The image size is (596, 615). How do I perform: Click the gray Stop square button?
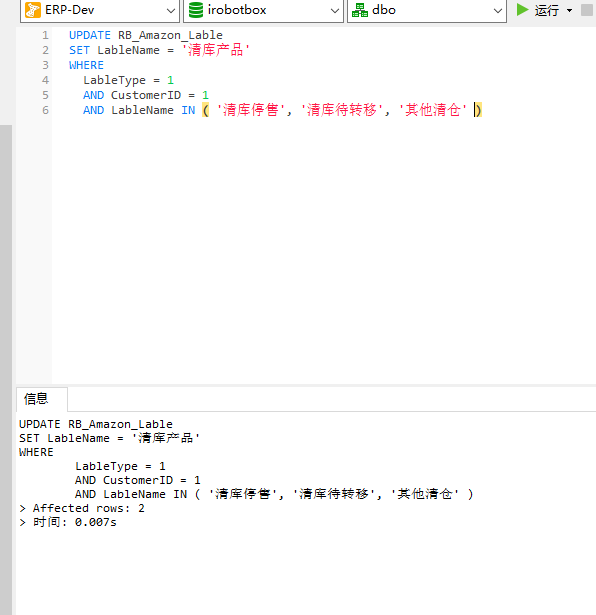tap(587, 10)
